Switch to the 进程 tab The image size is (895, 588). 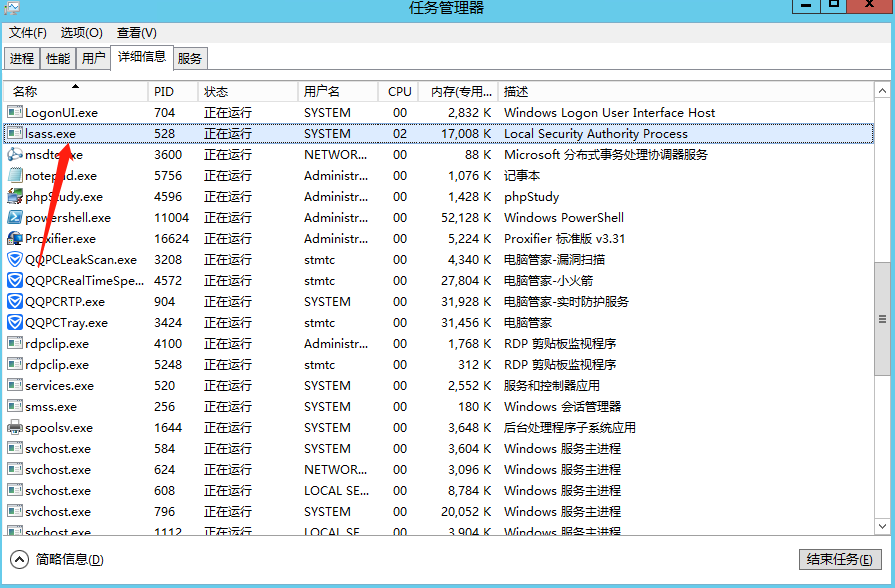tap(22, 58)
